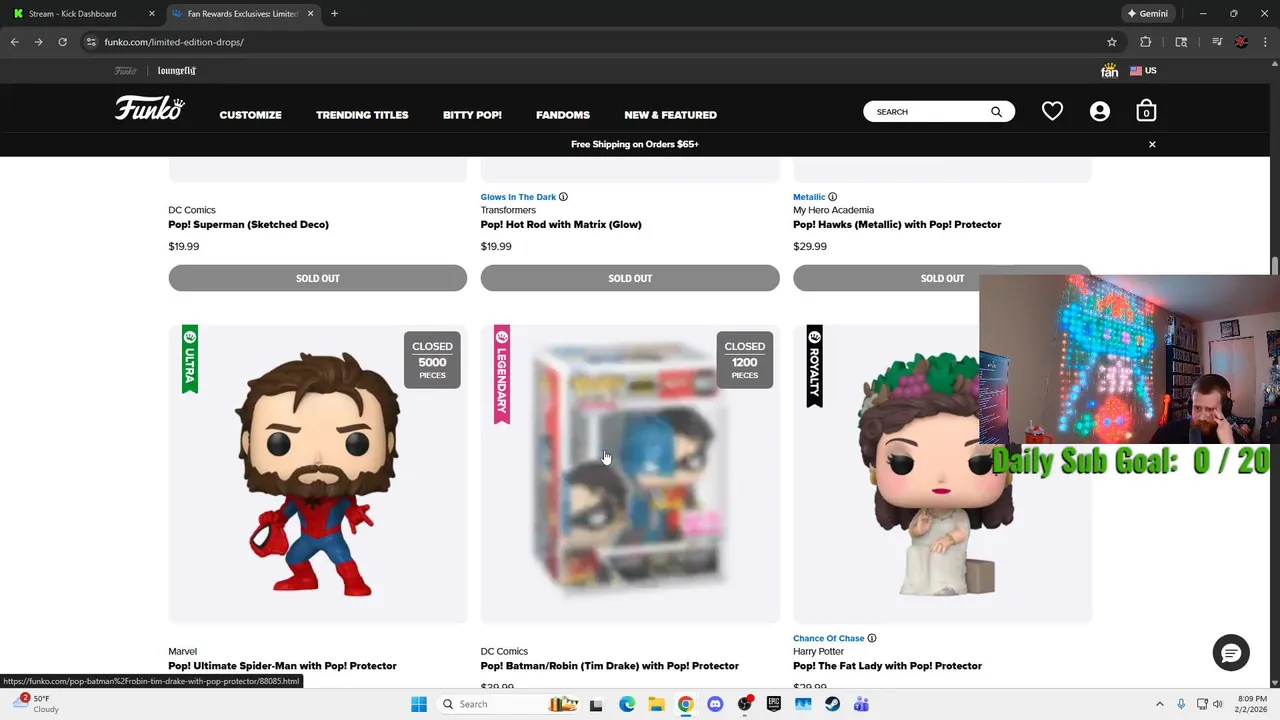This screenshot has width=1280, height=720.
Task: Click Sold Out button under Hot Rod
Action: [630, 278]
